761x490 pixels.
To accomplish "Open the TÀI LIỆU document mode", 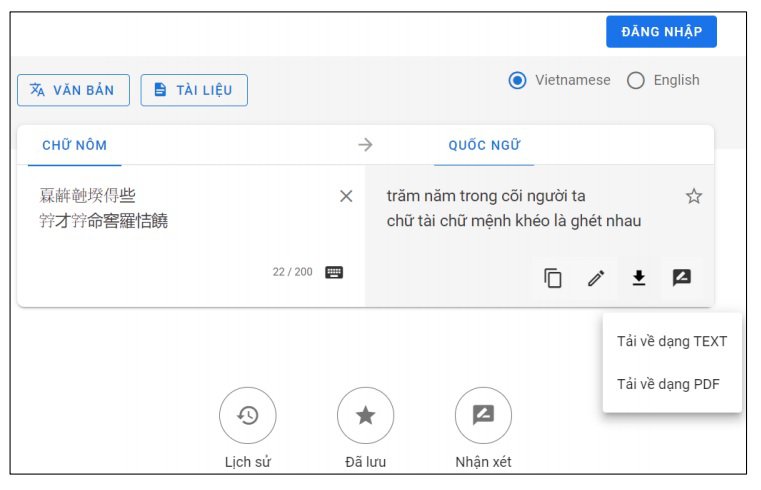I will [x=194, y=90].
